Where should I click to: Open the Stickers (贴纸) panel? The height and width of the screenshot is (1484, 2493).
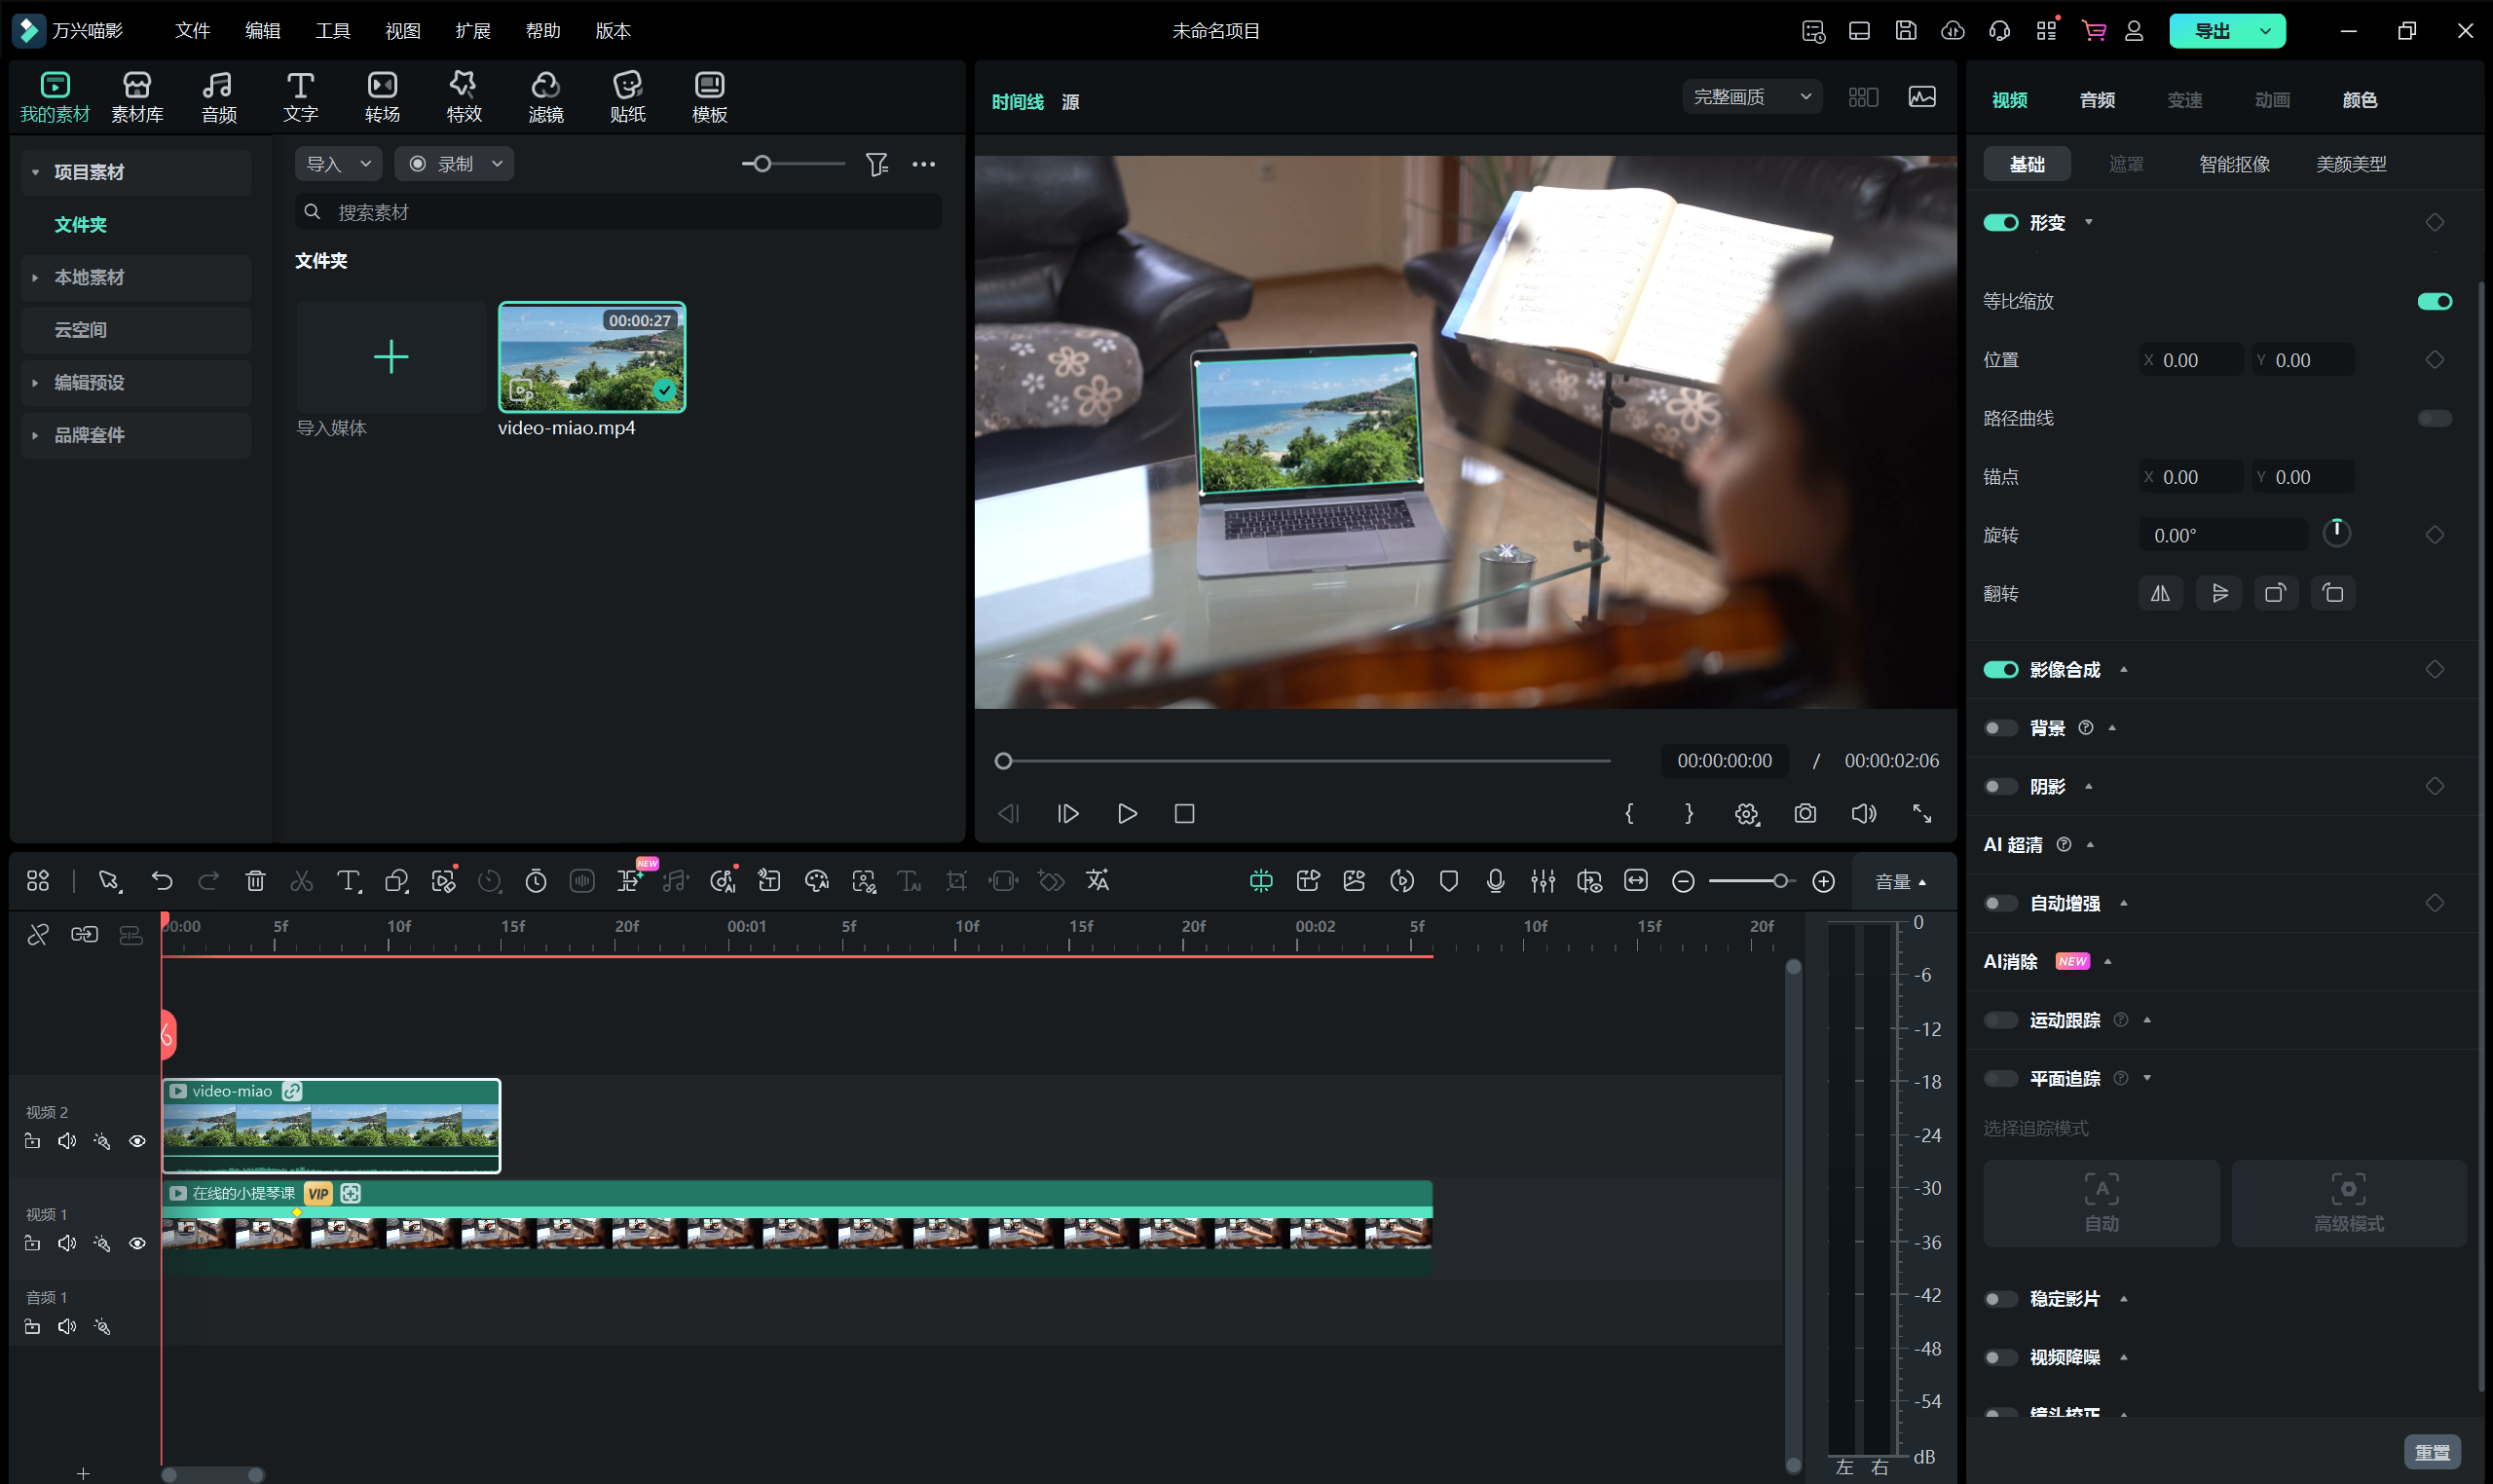627,96
